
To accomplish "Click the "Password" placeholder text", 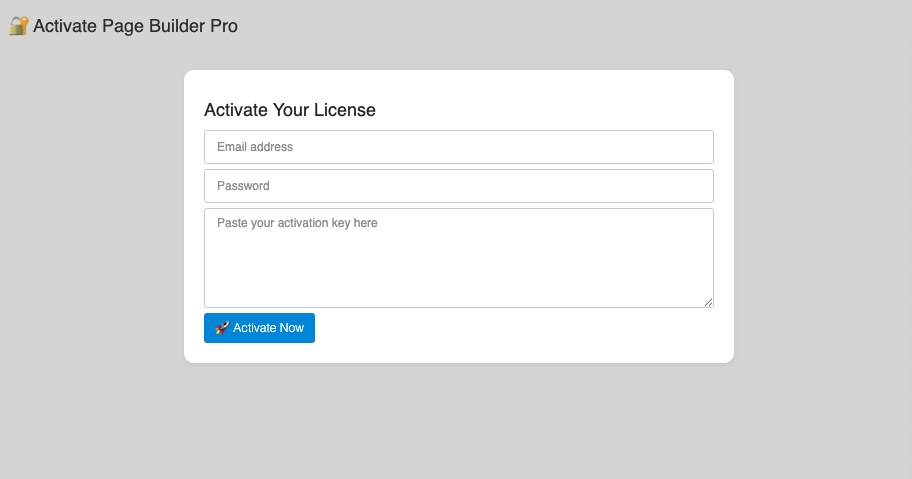I will click(243, 186).
